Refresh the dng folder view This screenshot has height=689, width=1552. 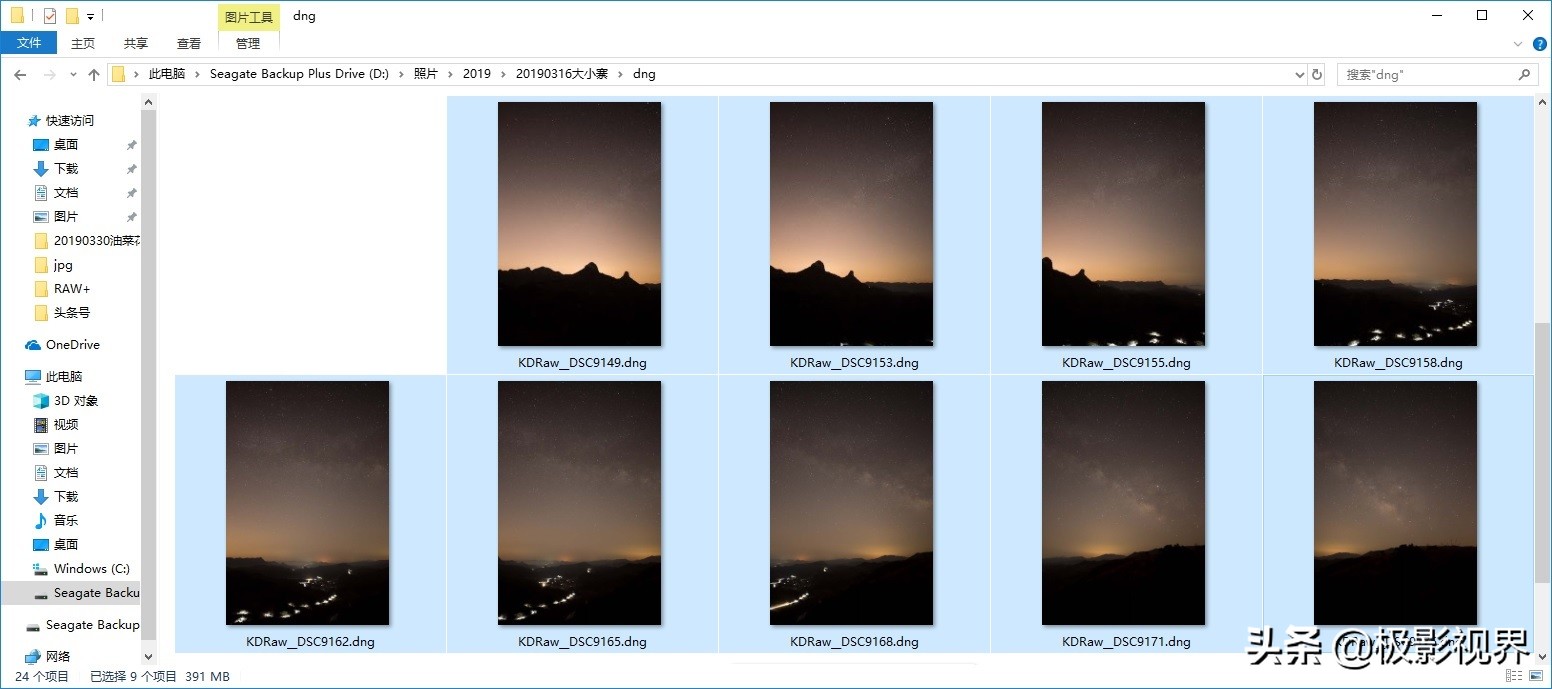tap(1317, 75)
